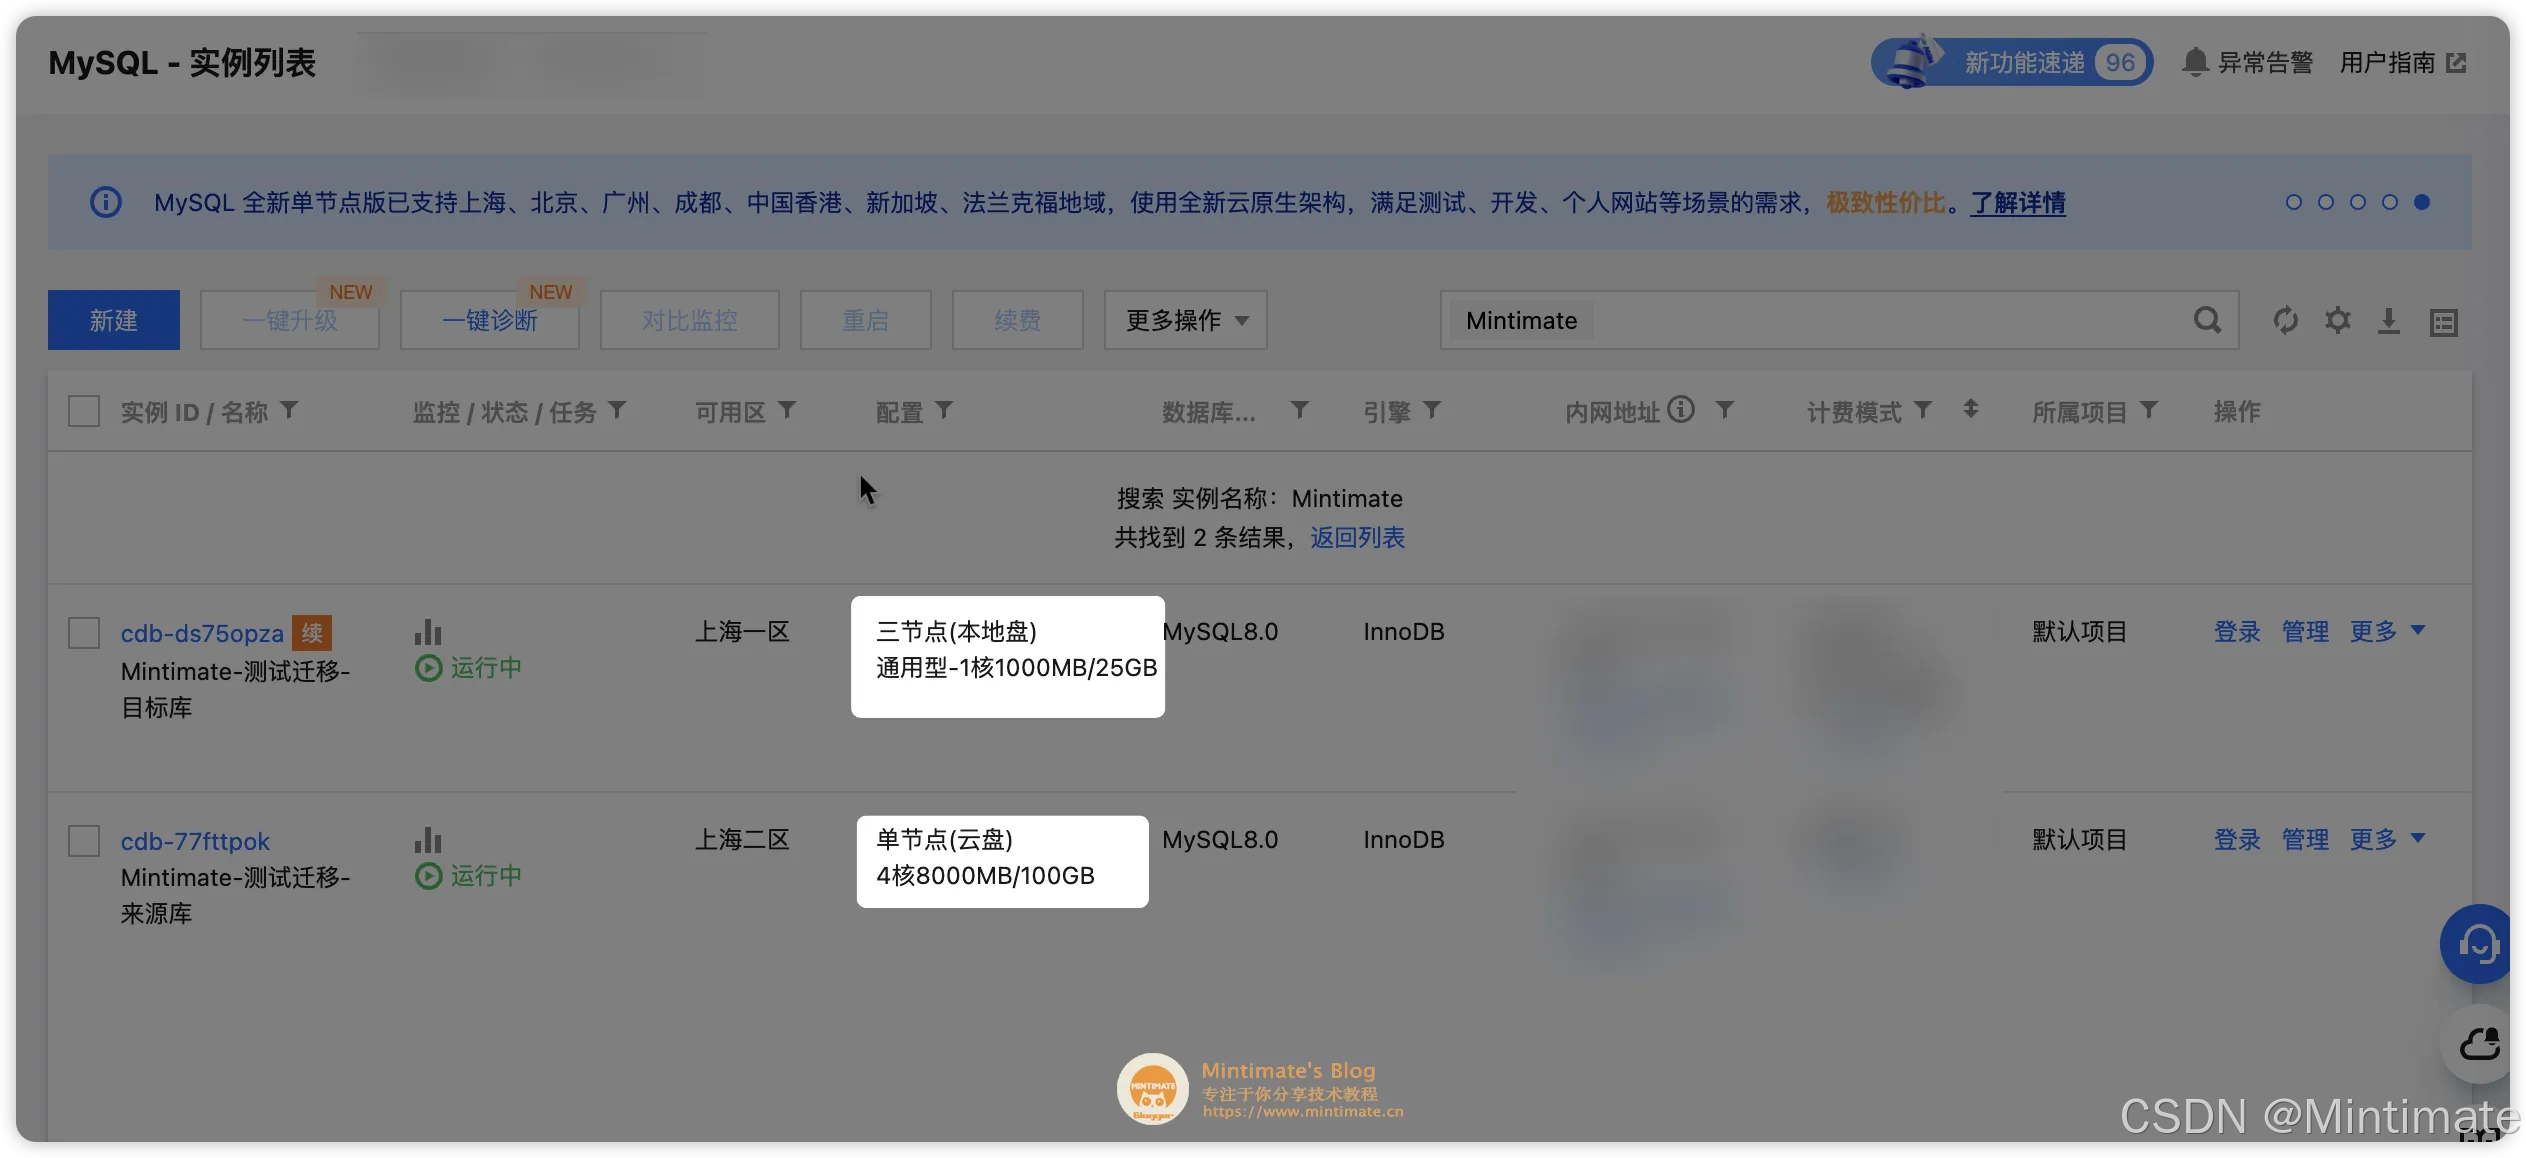2526x1158 pixels.
Task: Open cloud shell floating button
Action: click(2477, 1045)
